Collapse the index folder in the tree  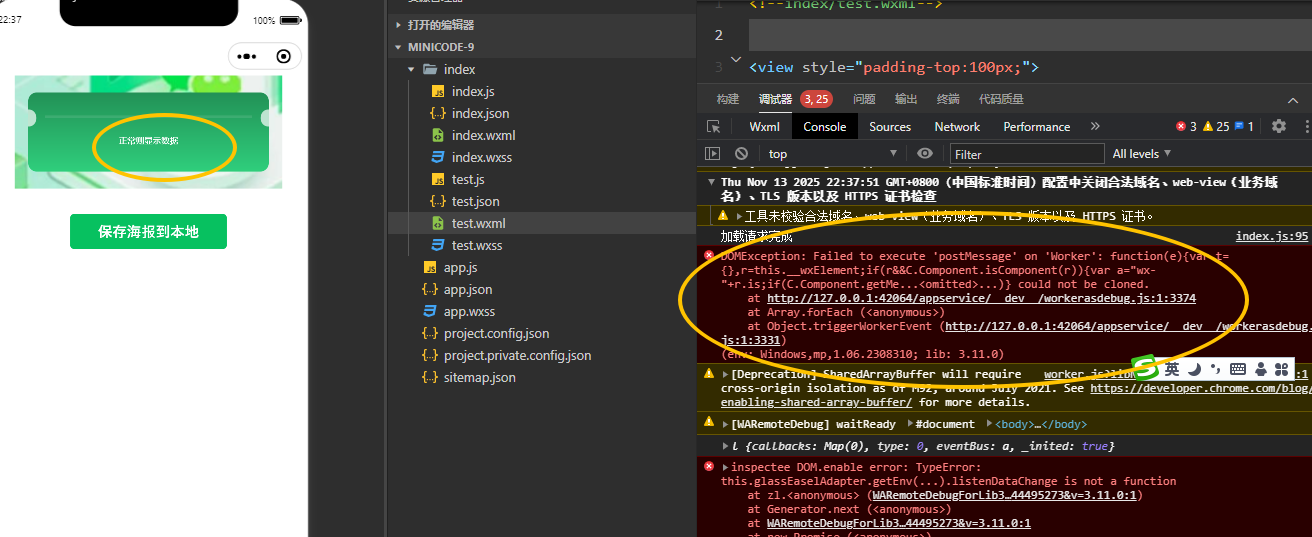pos(412,69)
